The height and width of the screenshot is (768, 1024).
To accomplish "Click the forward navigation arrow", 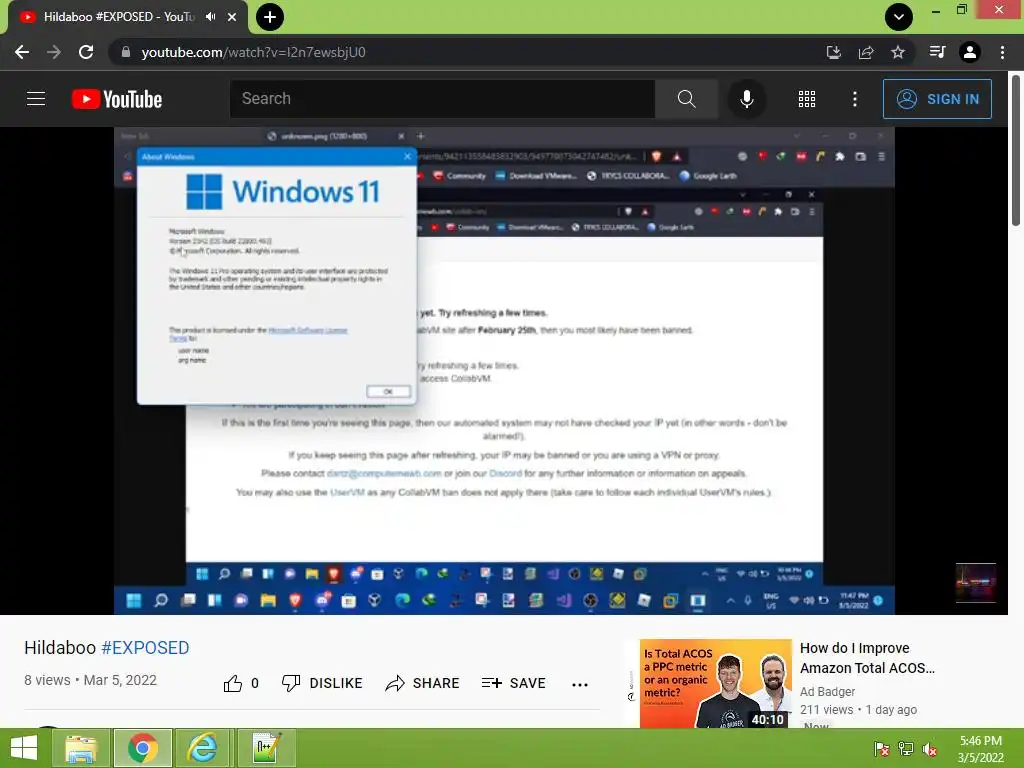I will click(x=54, y=52).
